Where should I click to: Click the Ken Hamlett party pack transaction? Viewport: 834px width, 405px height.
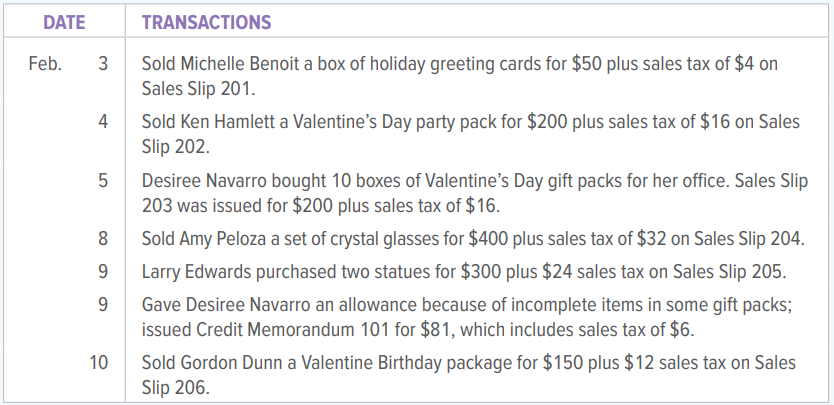(x=471, y=134)
